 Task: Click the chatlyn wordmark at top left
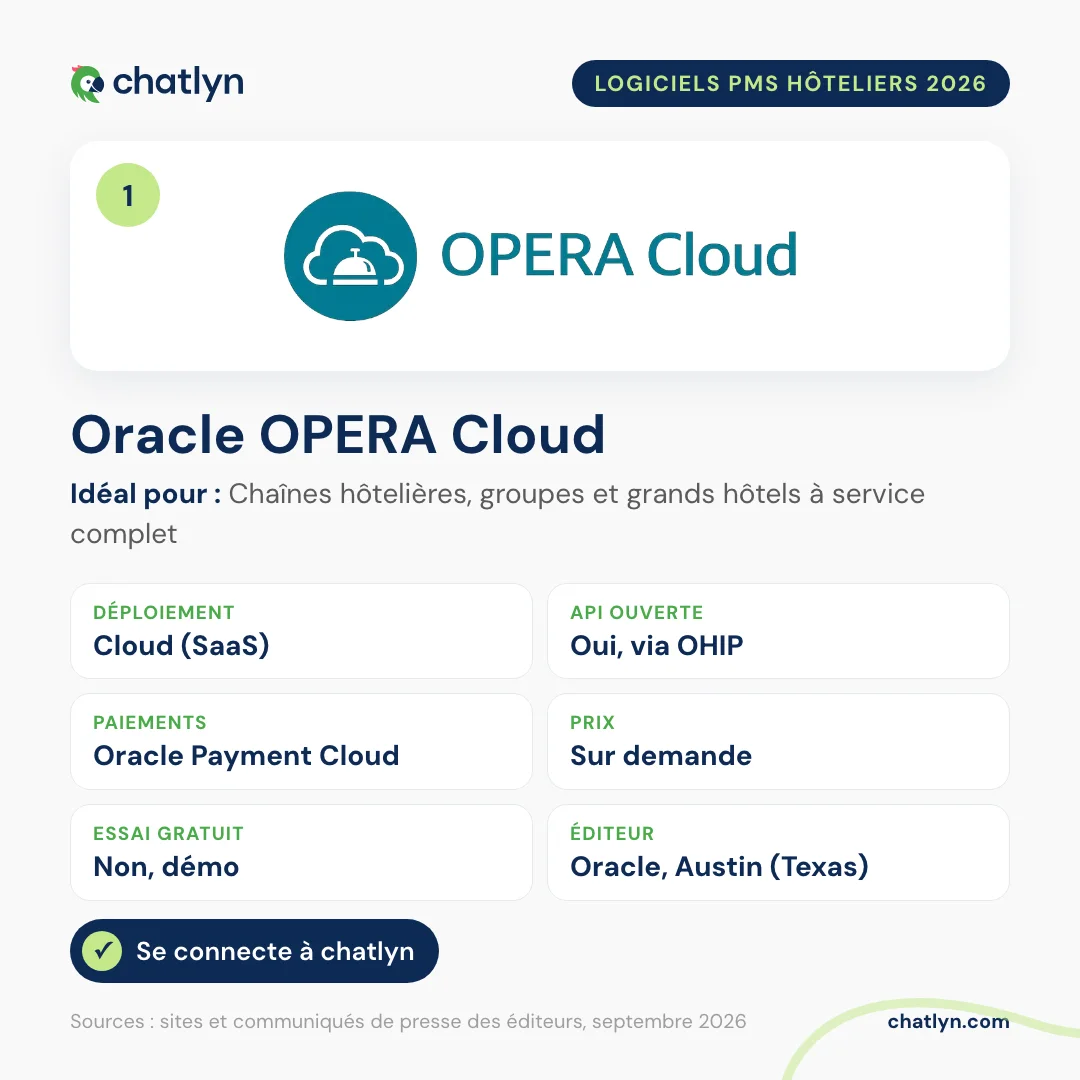tap(178, 83)
